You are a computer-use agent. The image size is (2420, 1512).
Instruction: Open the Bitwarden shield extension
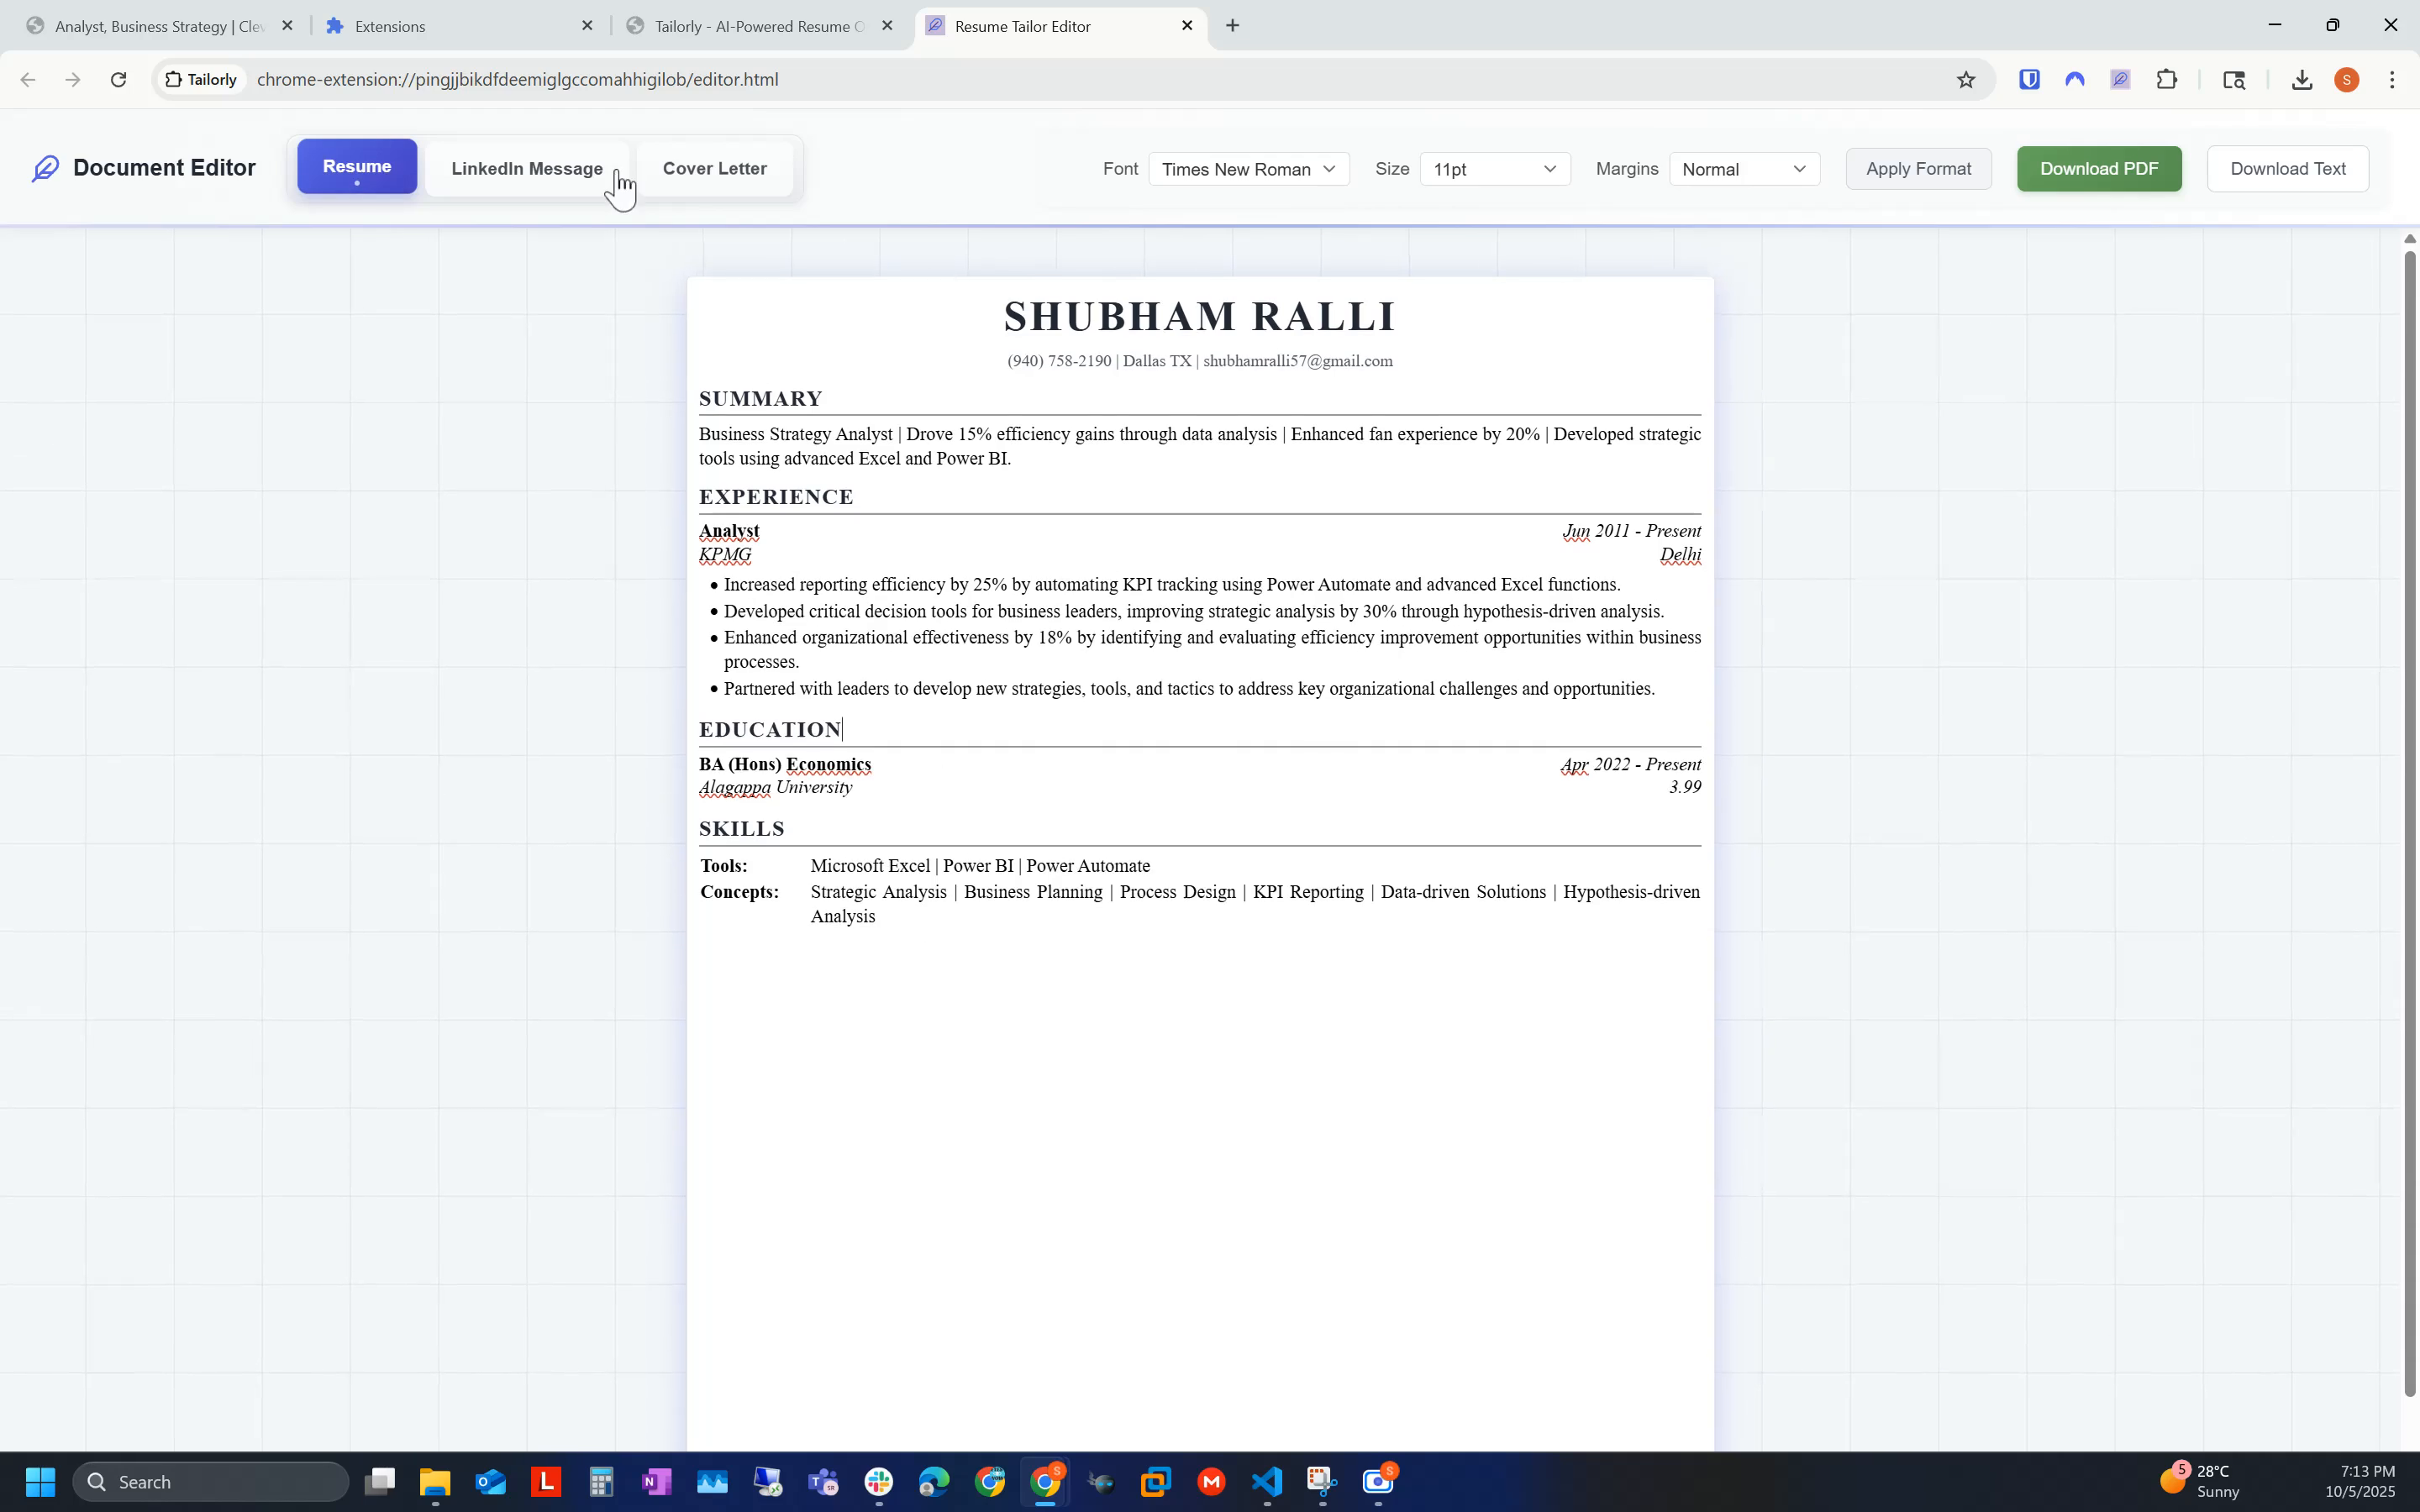pyautogui.click(x=2029, y=80)
